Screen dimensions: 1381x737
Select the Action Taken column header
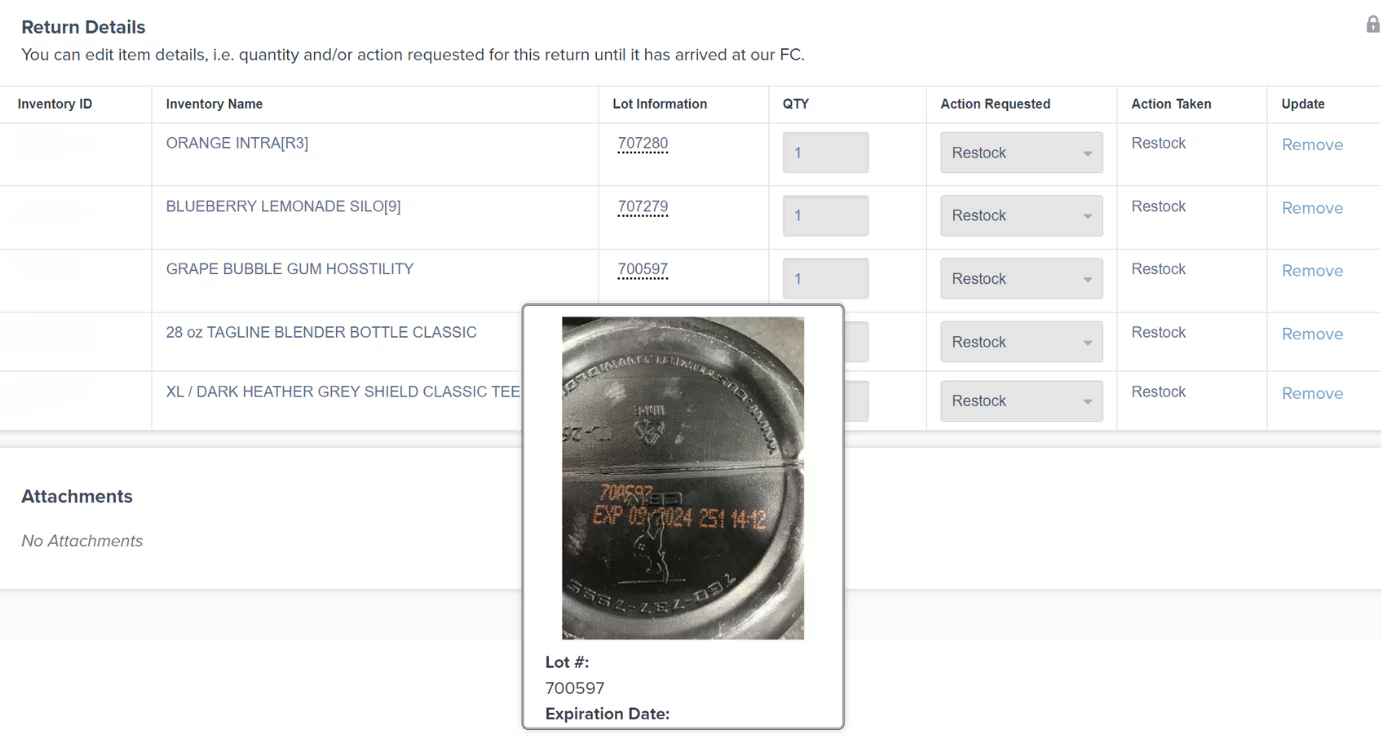coord(1170,104)
